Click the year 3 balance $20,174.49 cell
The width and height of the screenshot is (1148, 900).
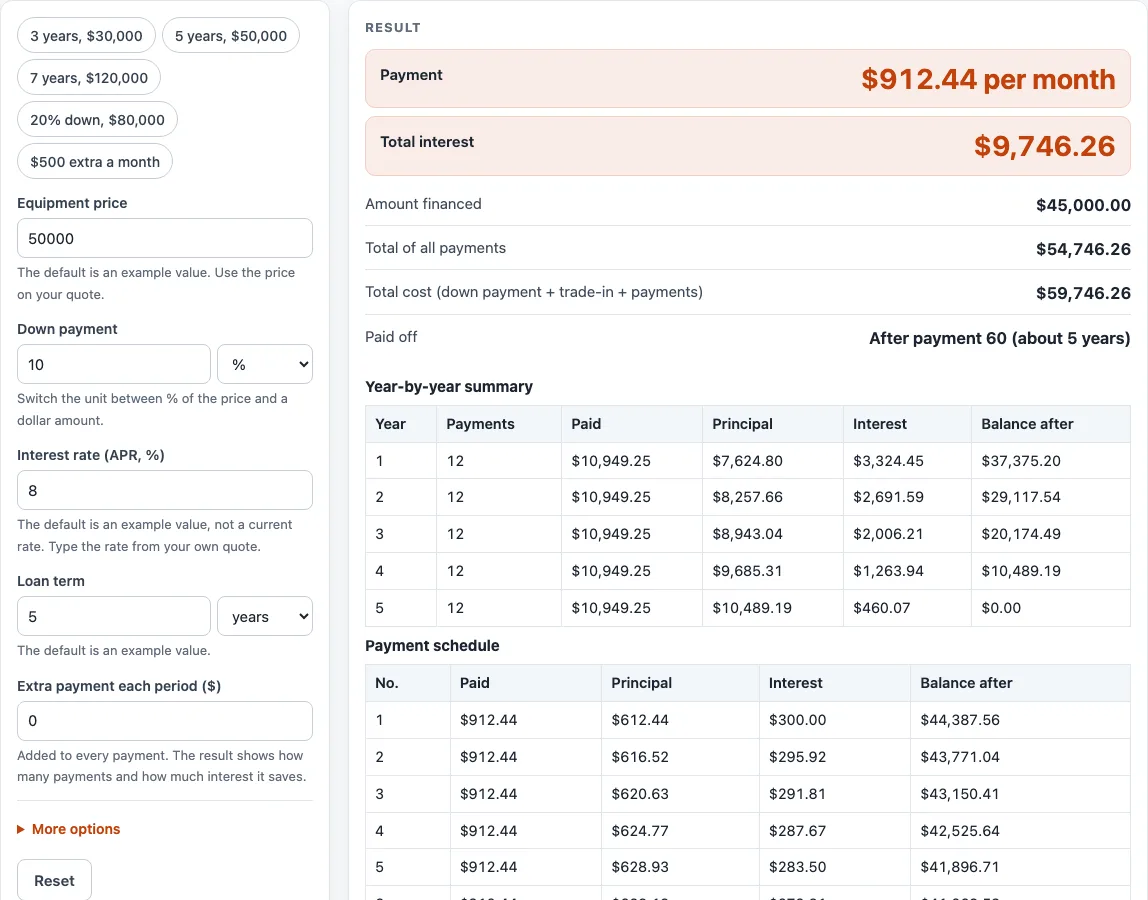[x=1051, y=534]
